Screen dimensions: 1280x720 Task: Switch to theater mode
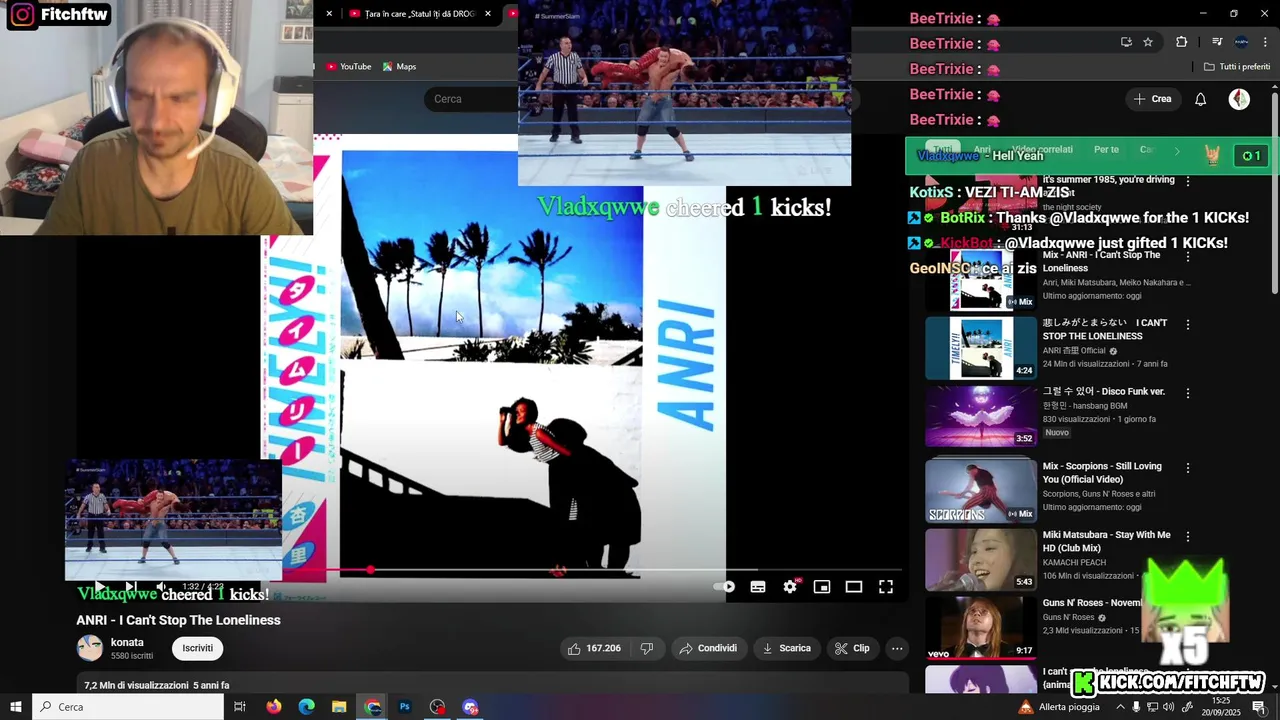pos(854,587)
